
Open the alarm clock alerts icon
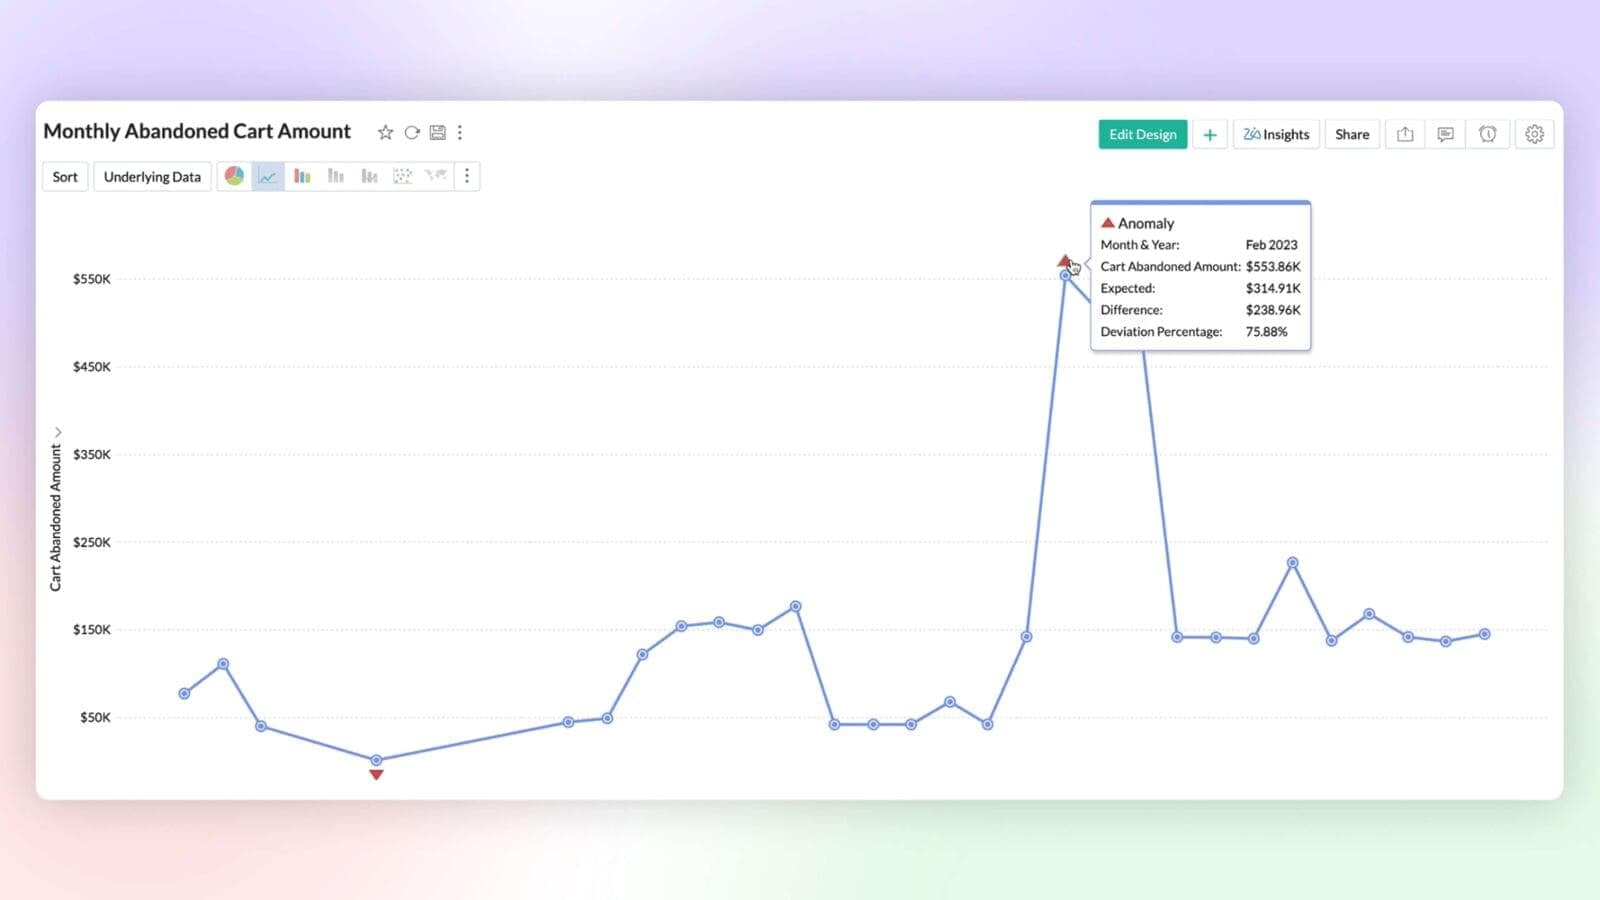[x=1488, y=134]
